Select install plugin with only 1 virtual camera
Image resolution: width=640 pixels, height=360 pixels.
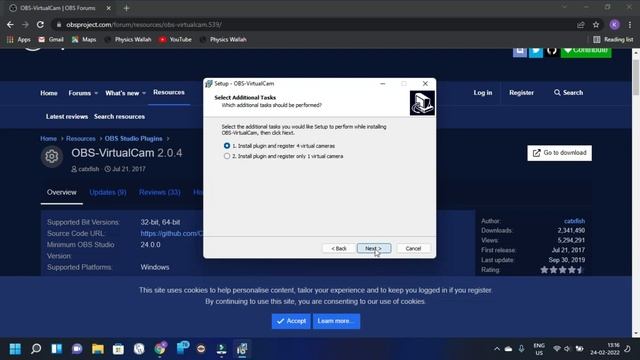coord(227,156)
